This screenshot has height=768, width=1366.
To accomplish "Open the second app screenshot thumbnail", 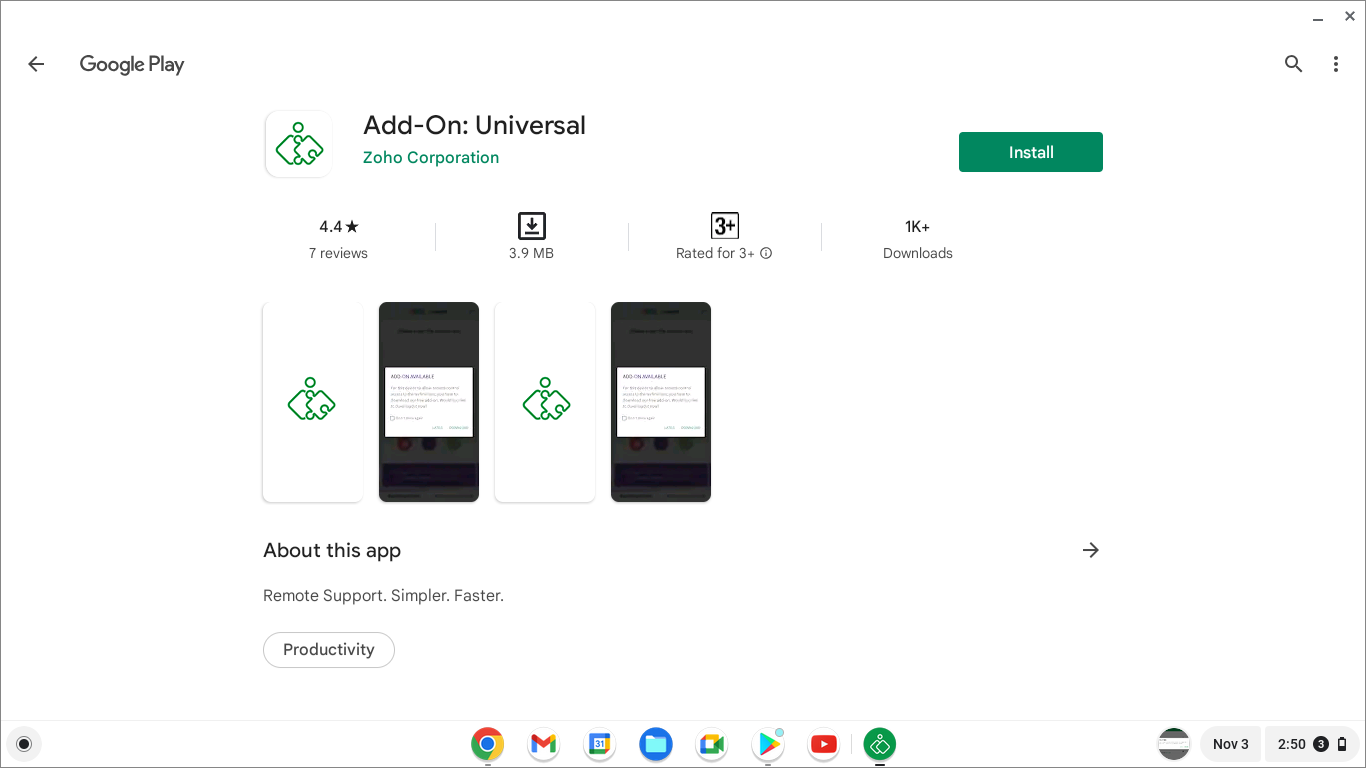I will tap(428, 401).
